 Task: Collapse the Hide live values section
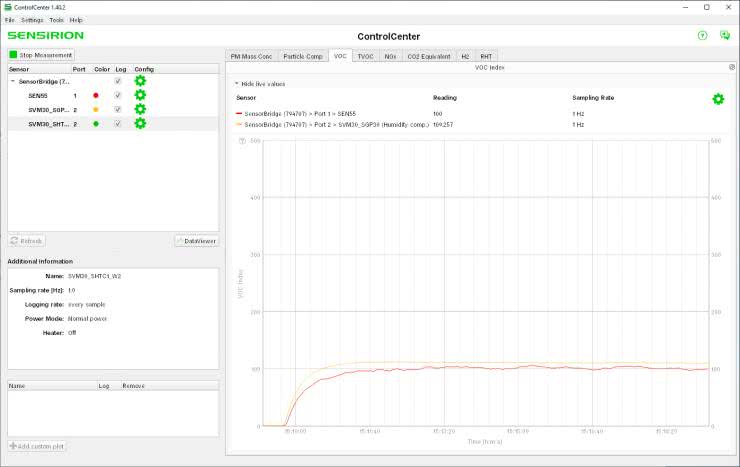coord(237,84)
